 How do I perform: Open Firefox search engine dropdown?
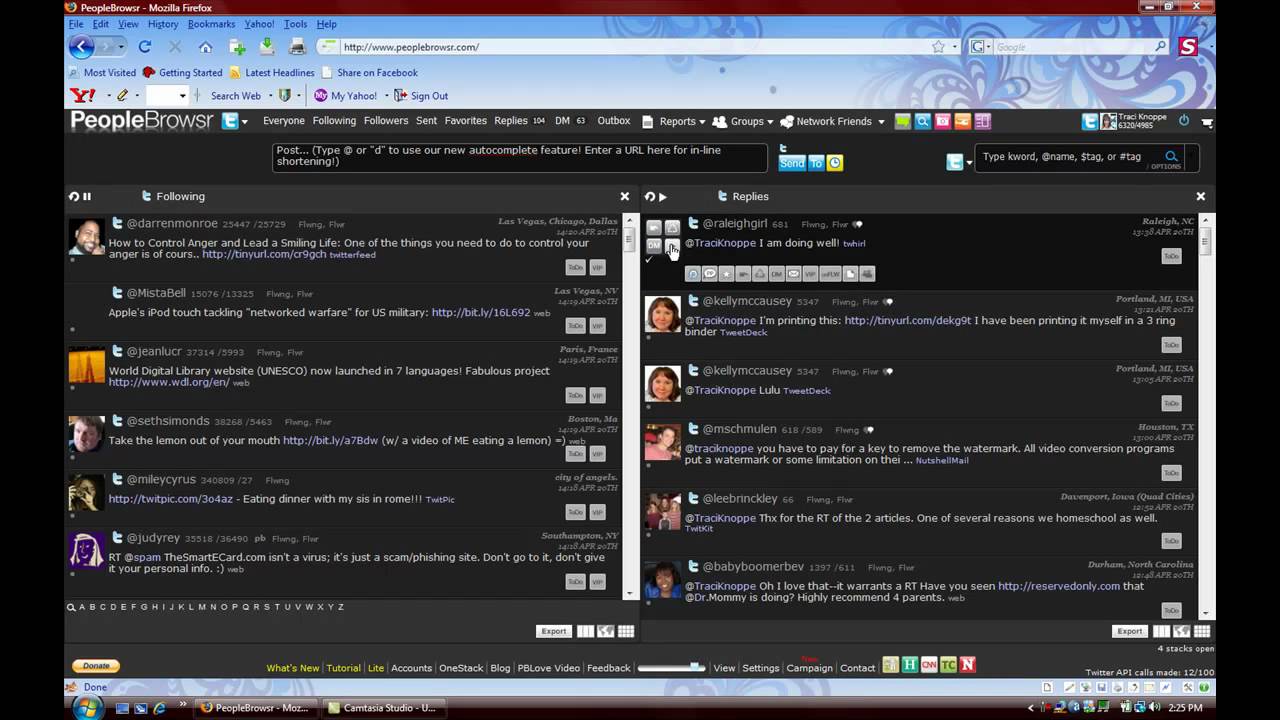click(988, 47)
